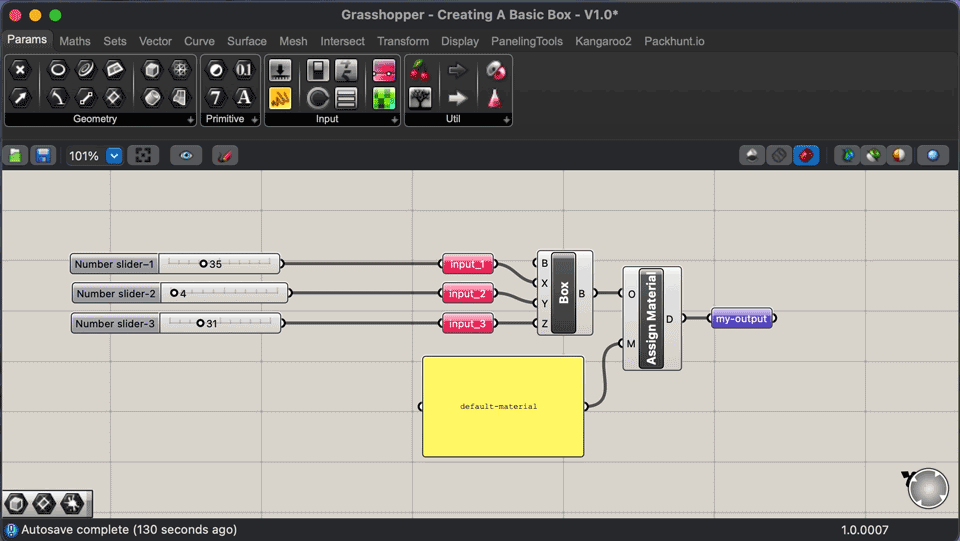This screenshot has width=960, height=541.
Task: Open the Intersect tab
Action: tap(342, 41)
